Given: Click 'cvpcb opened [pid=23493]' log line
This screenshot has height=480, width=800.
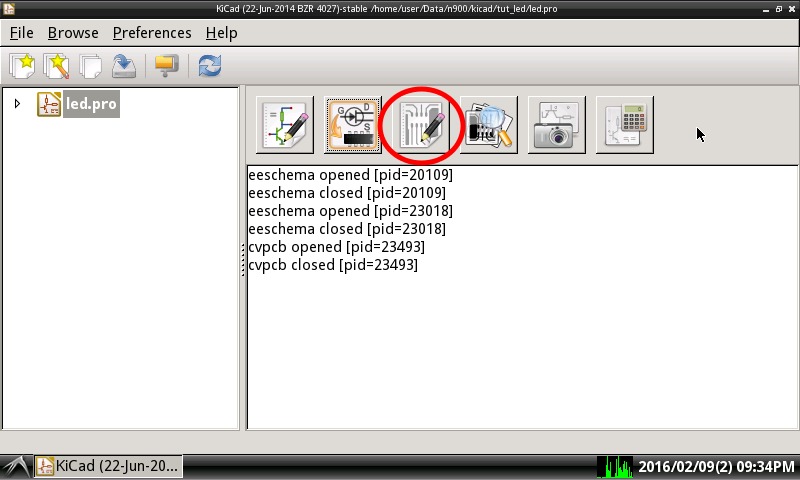Looking at the screenshot, I should (x=336, y=247).
